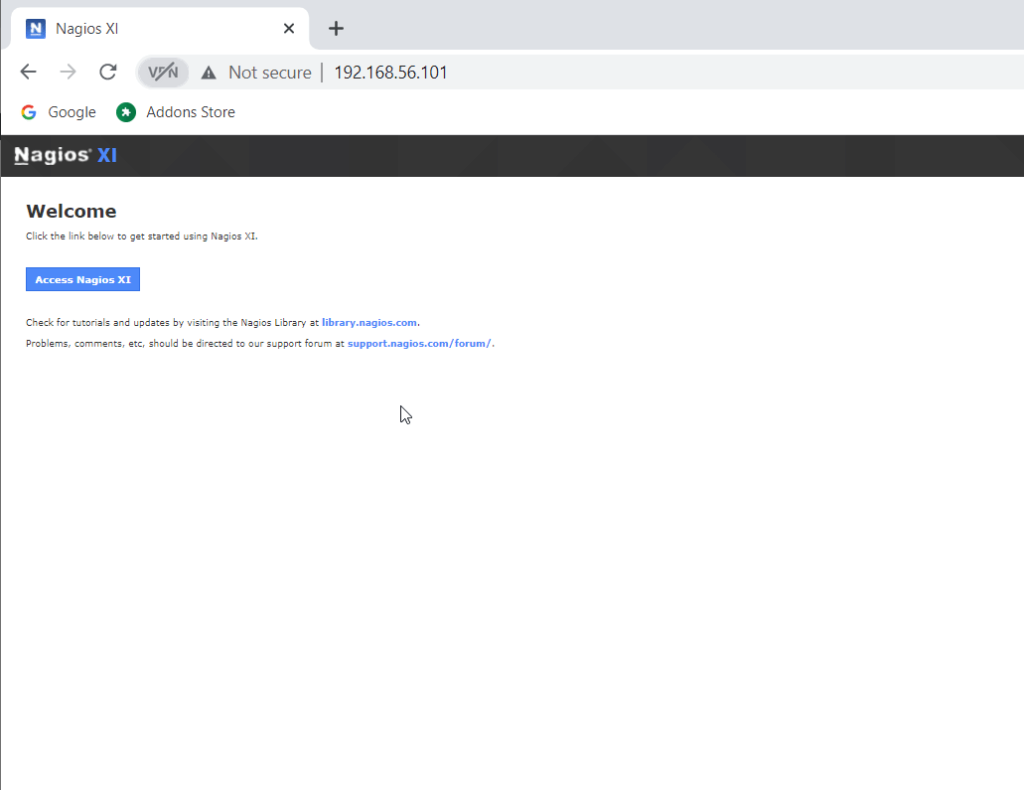Open the support.nagios.com/forum/ link

[x=419, y=343]
